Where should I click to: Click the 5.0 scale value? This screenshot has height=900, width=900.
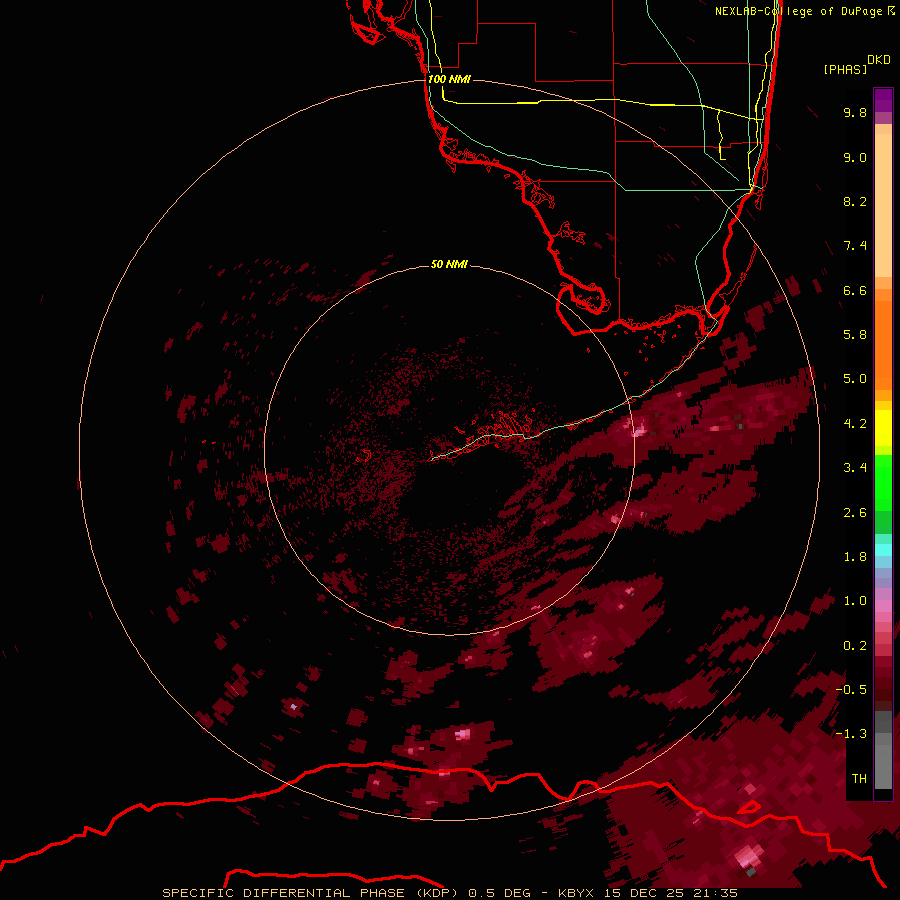pos(855,379)
